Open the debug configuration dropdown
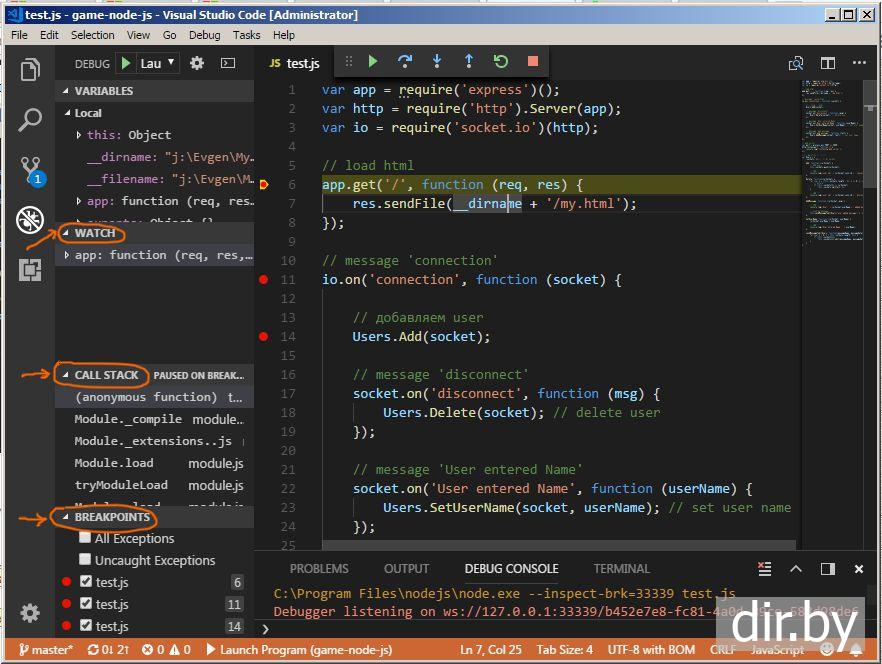The image size is (882, 664). pos(158,63)
